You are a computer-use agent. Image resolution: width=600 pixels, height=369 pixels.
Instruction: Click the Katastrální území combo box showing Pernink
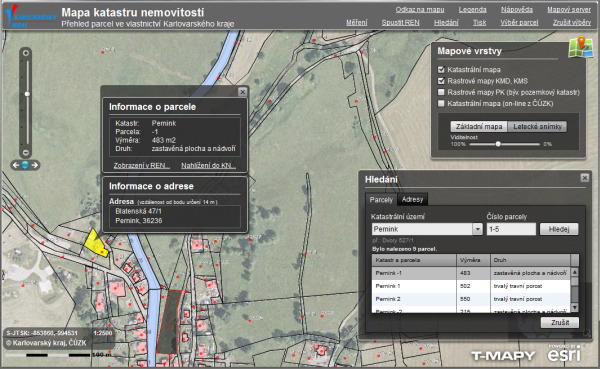coord(427,229)
